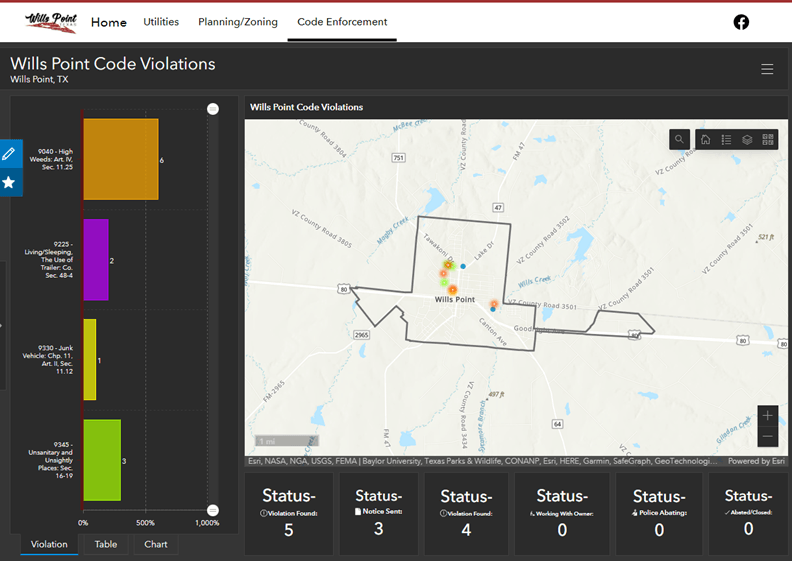Select the orange High Weeds bar
This screenshot has height=561, width=792.
click(x=121, y=159)
